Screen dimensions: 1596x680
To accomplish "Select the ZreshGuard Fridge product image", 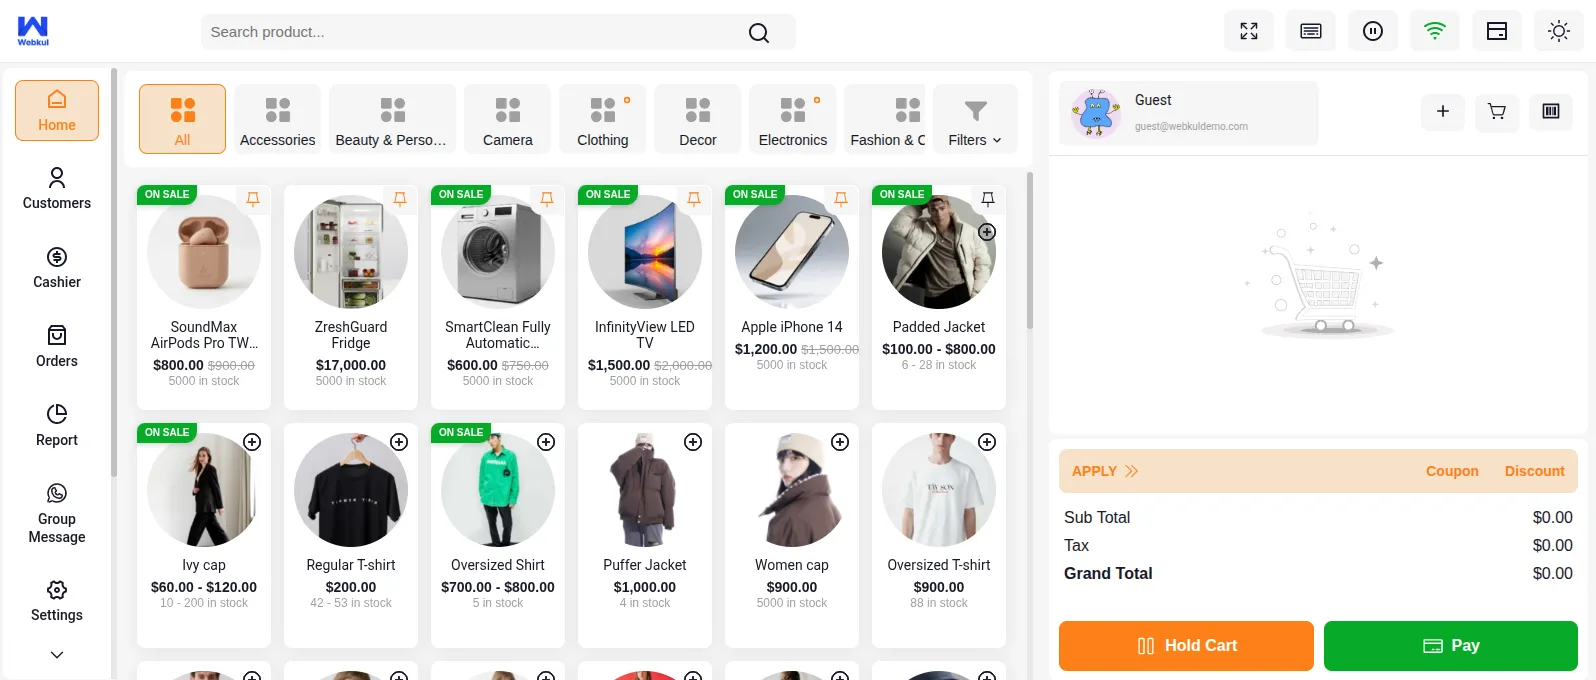I will (351, 252).
